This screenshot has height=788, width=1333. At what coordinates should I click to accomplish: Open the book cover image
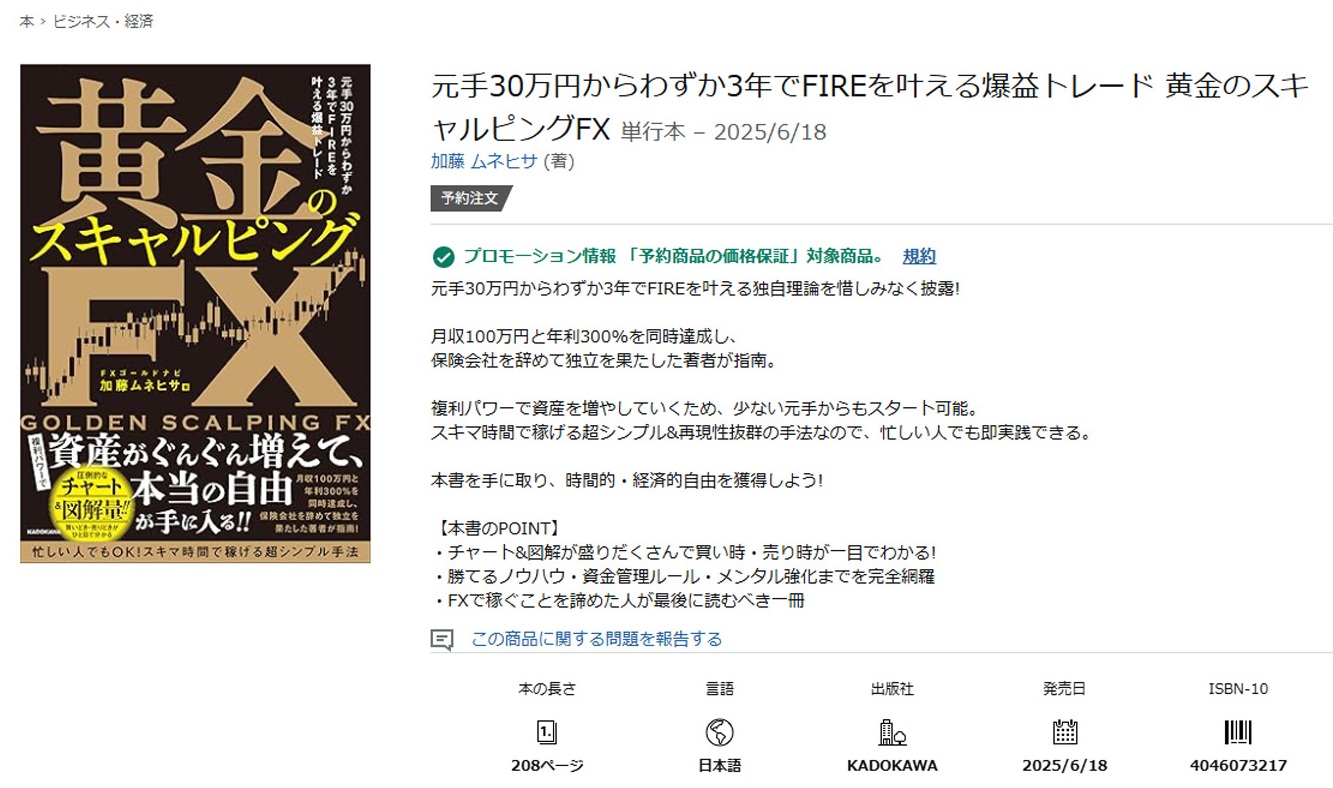click(195, 313)
